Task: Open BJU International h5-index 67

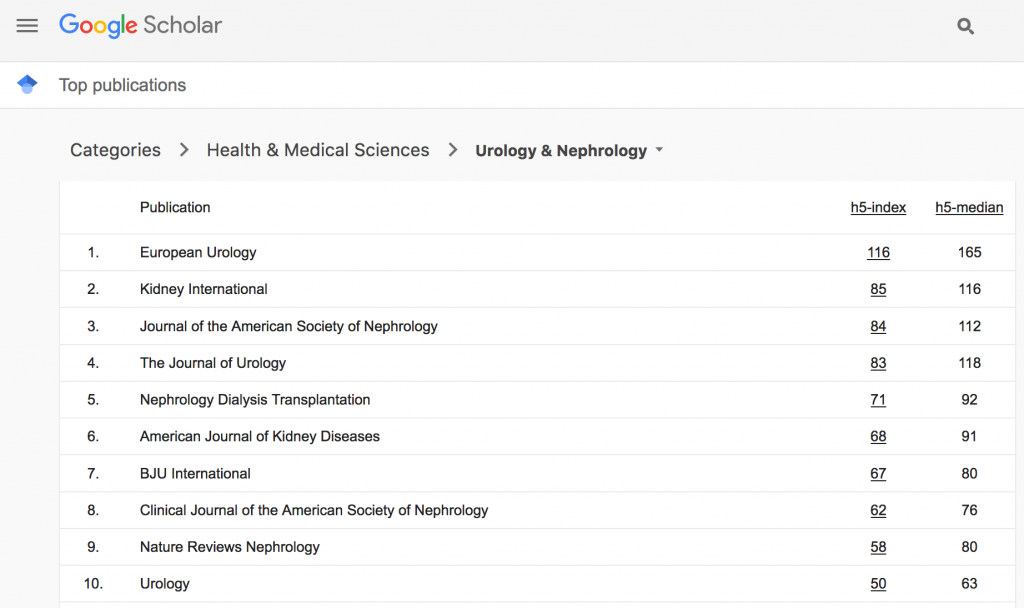Action: coord(878,474)
